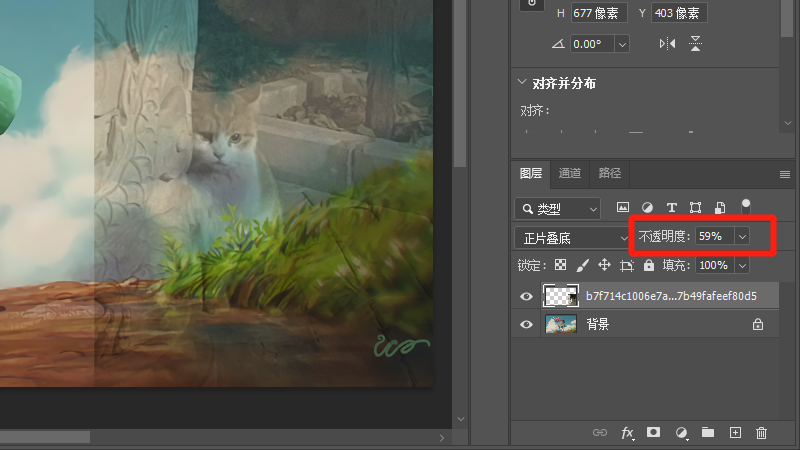Click the H height input field
This screenshot has height=450, width=800.
point(598,13)
